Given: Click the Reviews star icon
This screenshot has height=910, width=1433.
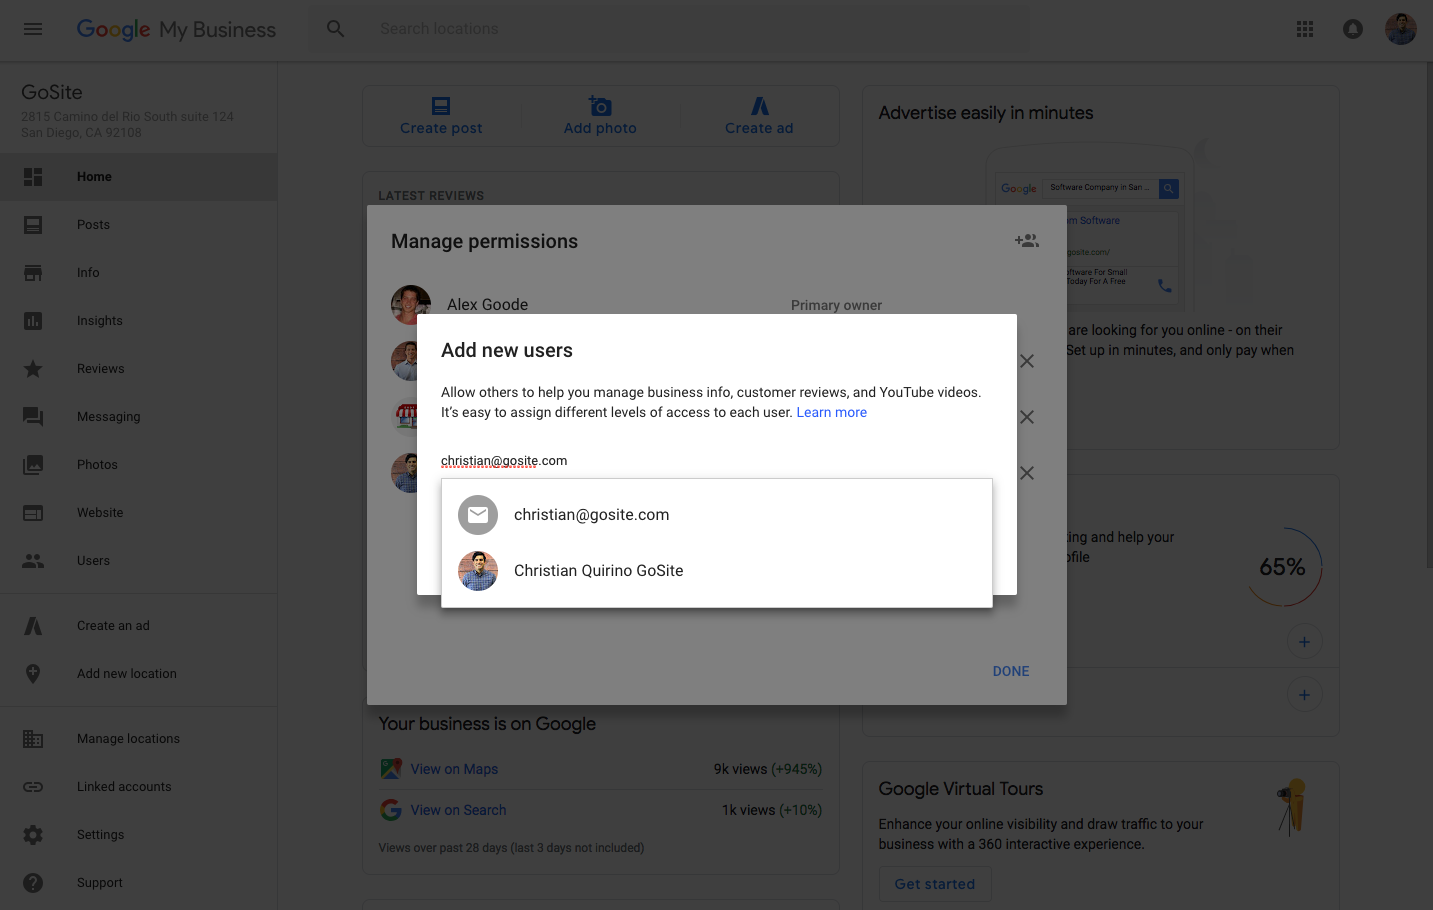Looking at the screenshot, I should (33, 369).
